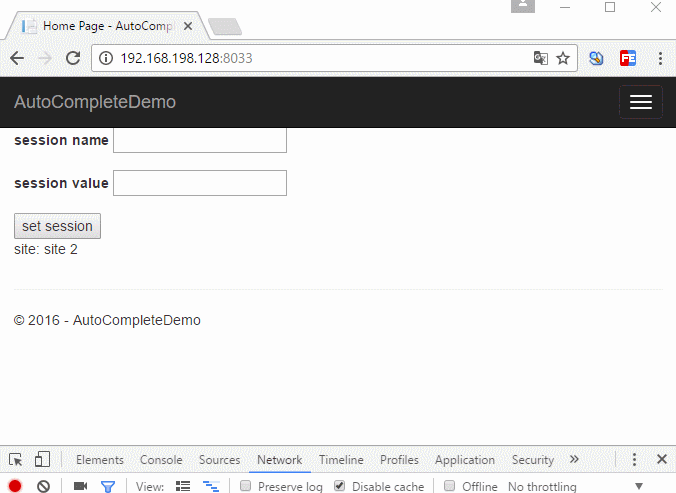Click the translate page icon
676x493 pixels.
coord(541,58)
